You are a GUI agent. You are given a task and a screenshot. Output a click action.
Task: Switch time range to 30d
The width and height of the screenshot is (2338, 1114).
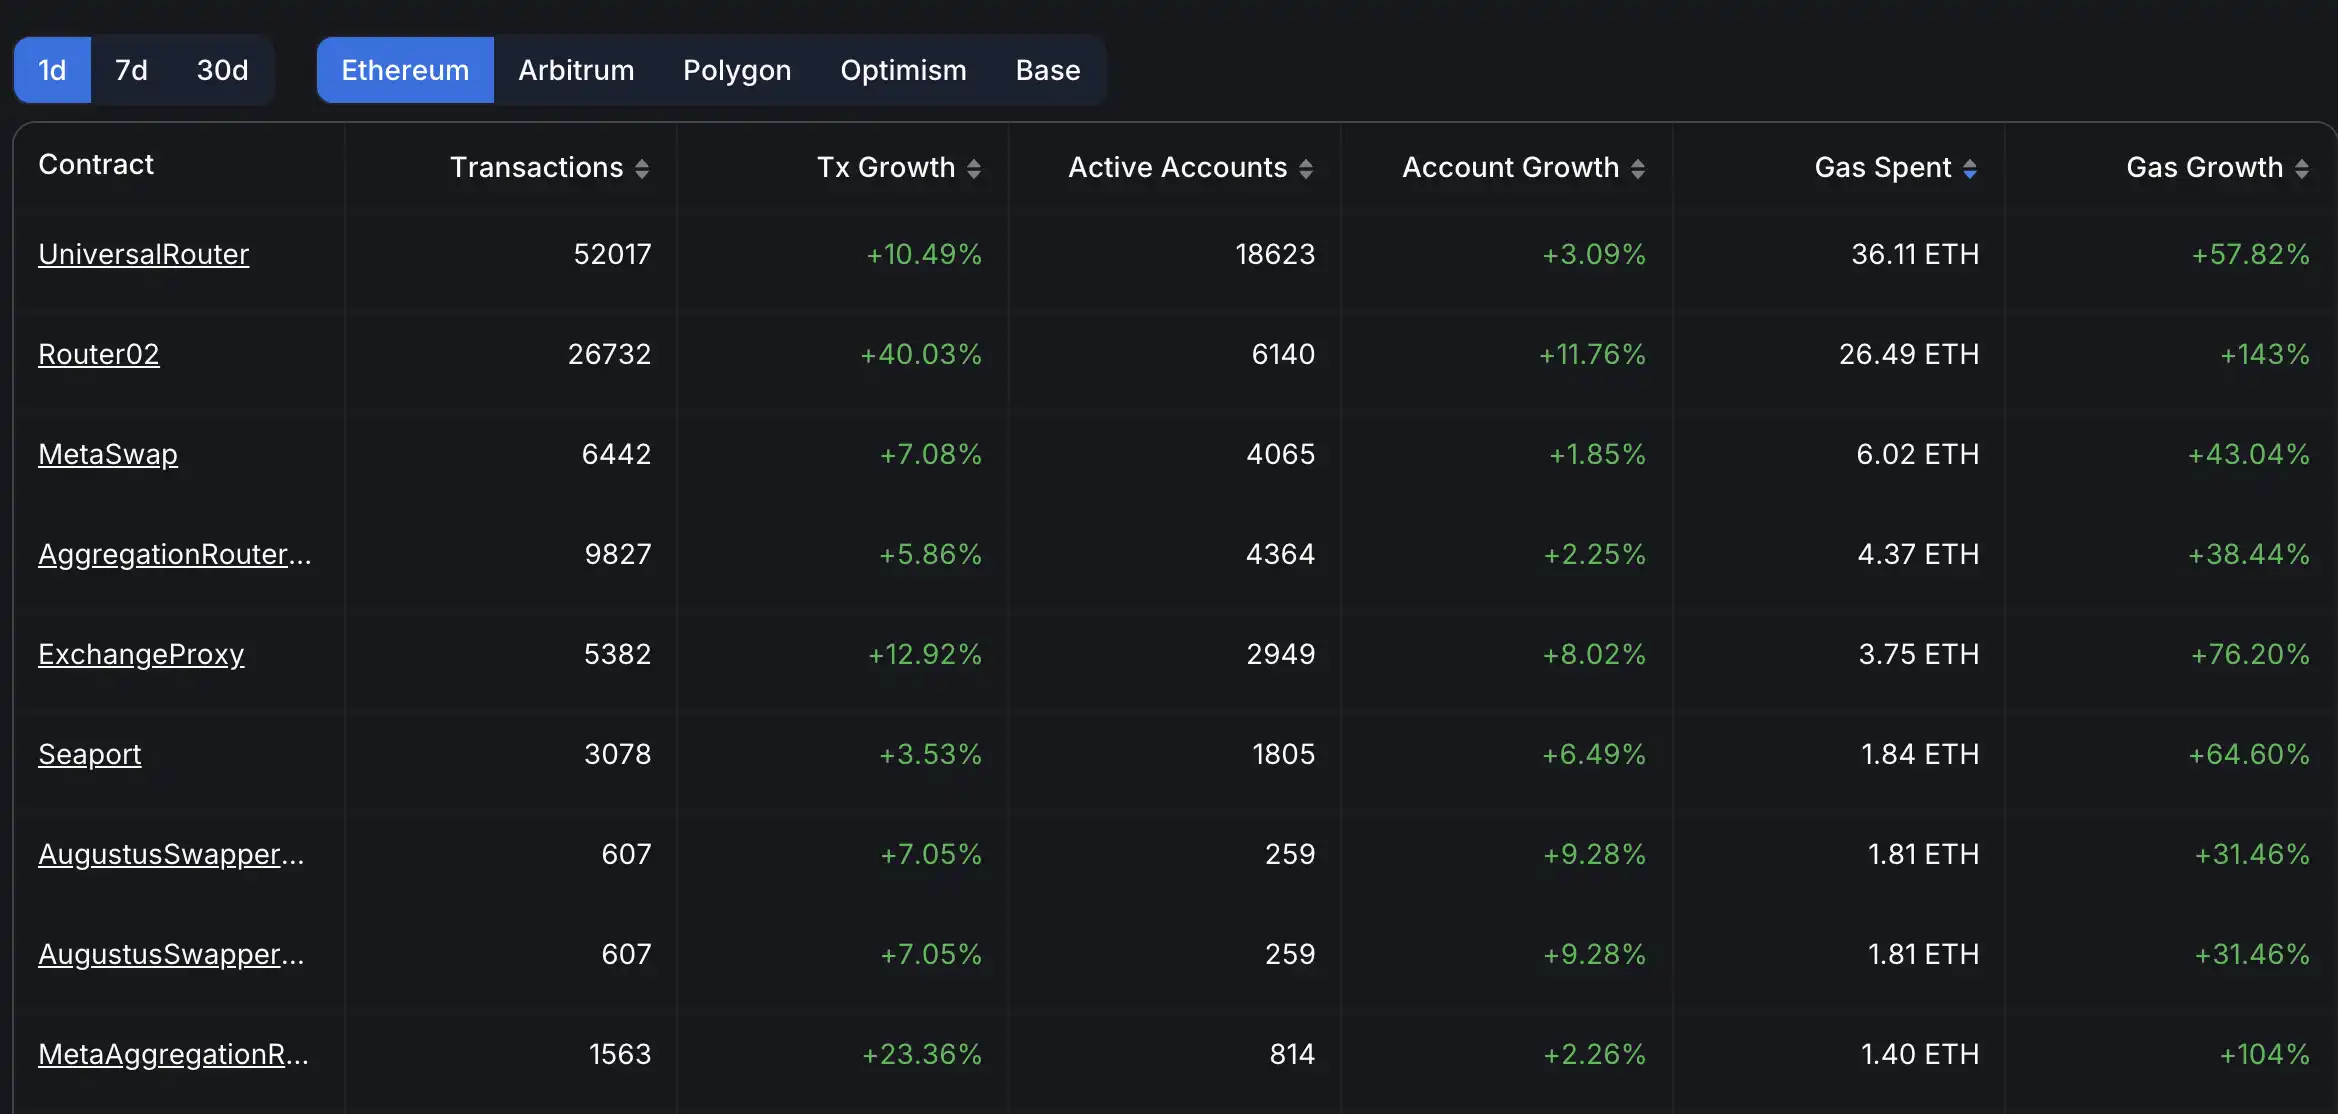pyautogui.click(x=222, y=70)
